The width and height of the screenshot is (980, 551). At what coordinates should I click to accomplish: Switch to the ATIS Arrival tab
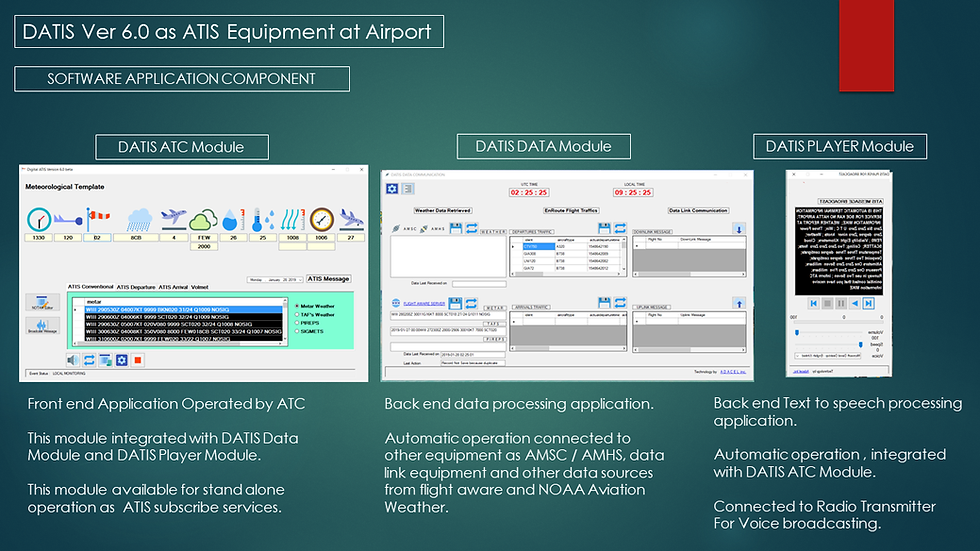pos(173,287)
